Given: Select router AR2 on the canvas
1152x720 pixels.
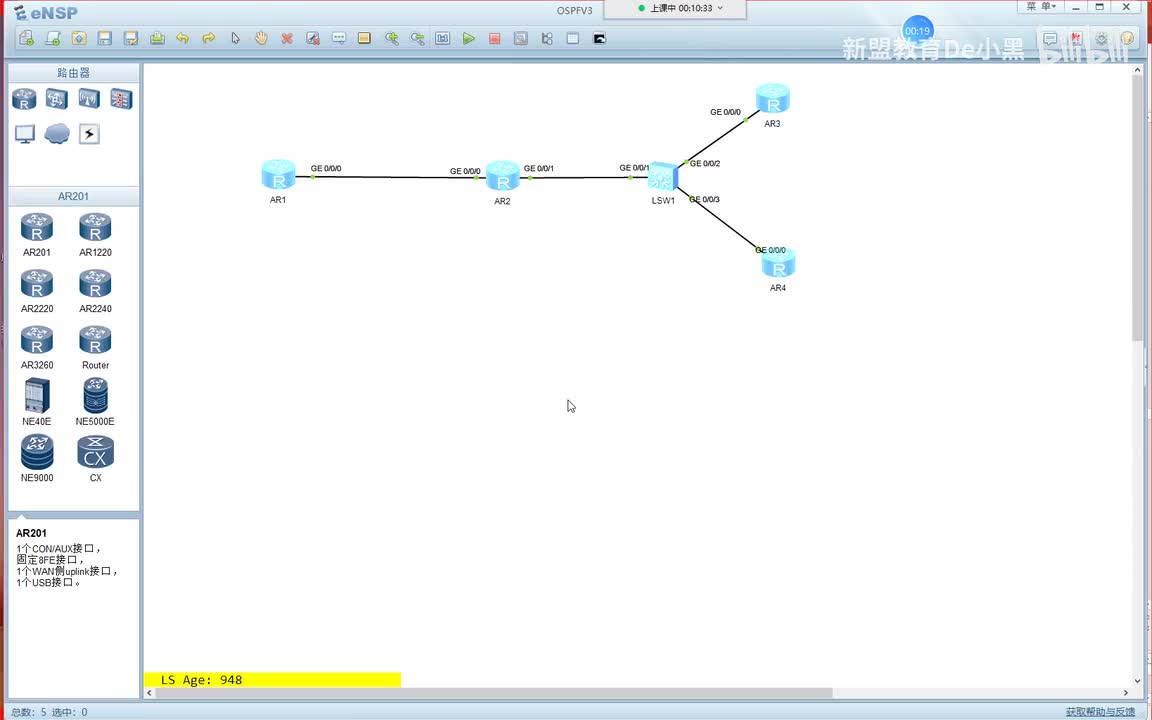Looking at the screenshot, I should (x=503, y=176).
